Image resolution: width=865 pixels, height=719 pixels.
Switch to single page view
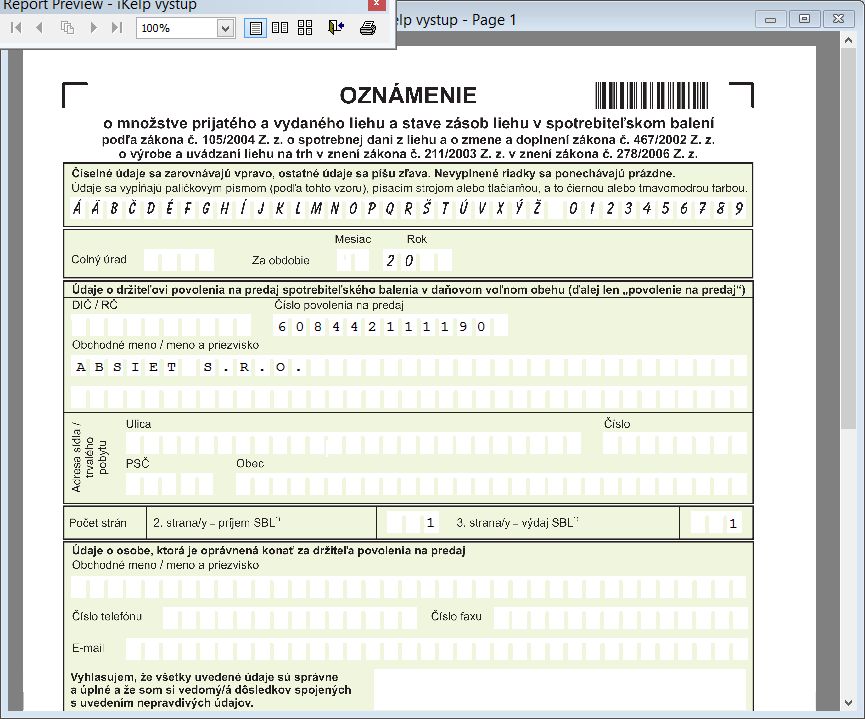(256, 28)
